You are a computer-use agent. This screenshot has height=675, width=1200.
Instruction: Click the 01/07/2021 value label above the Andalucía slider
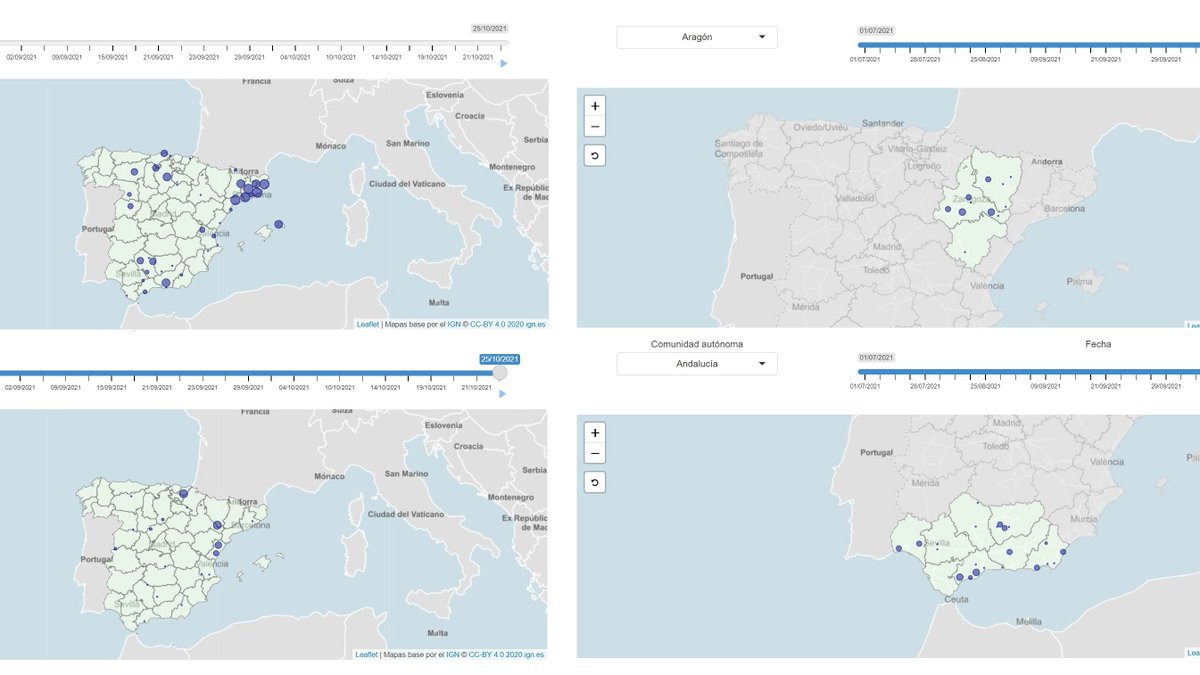pos(876,357)
